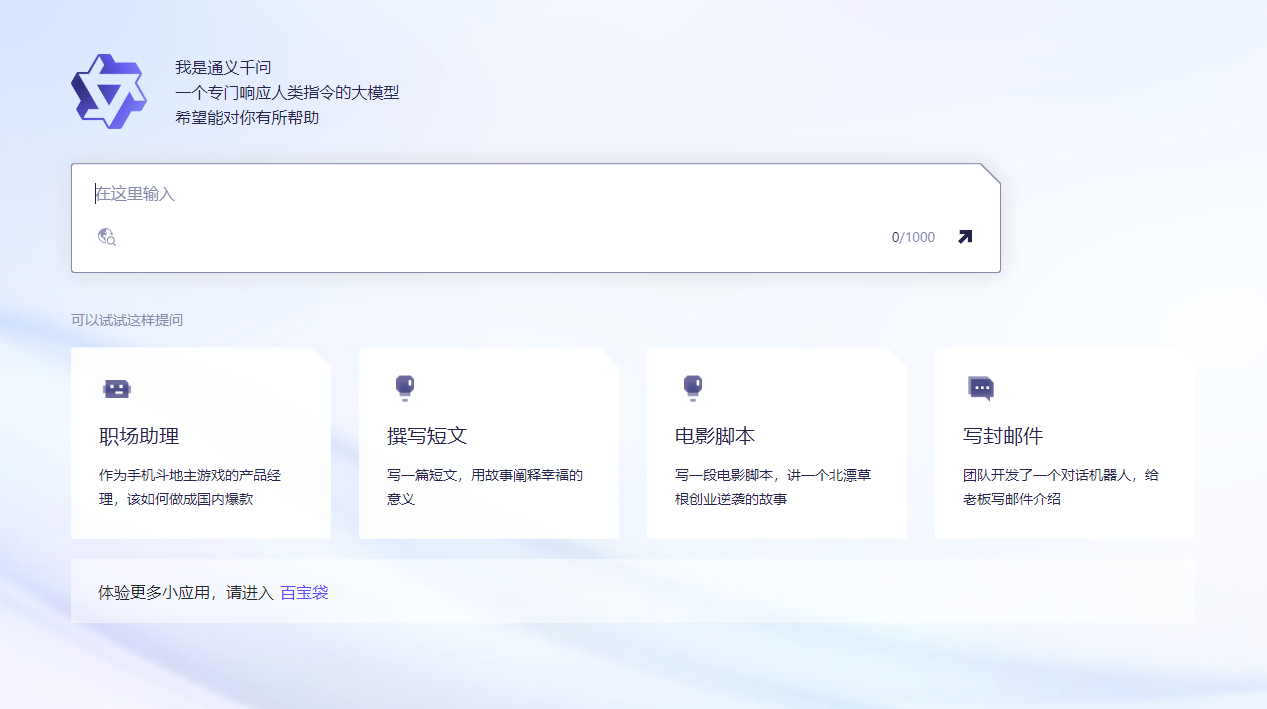Click the Tongyi Qianwen logo icon
Image resolution: width=1267 pixels, height=709 pixels.
[x=109, y=91]
